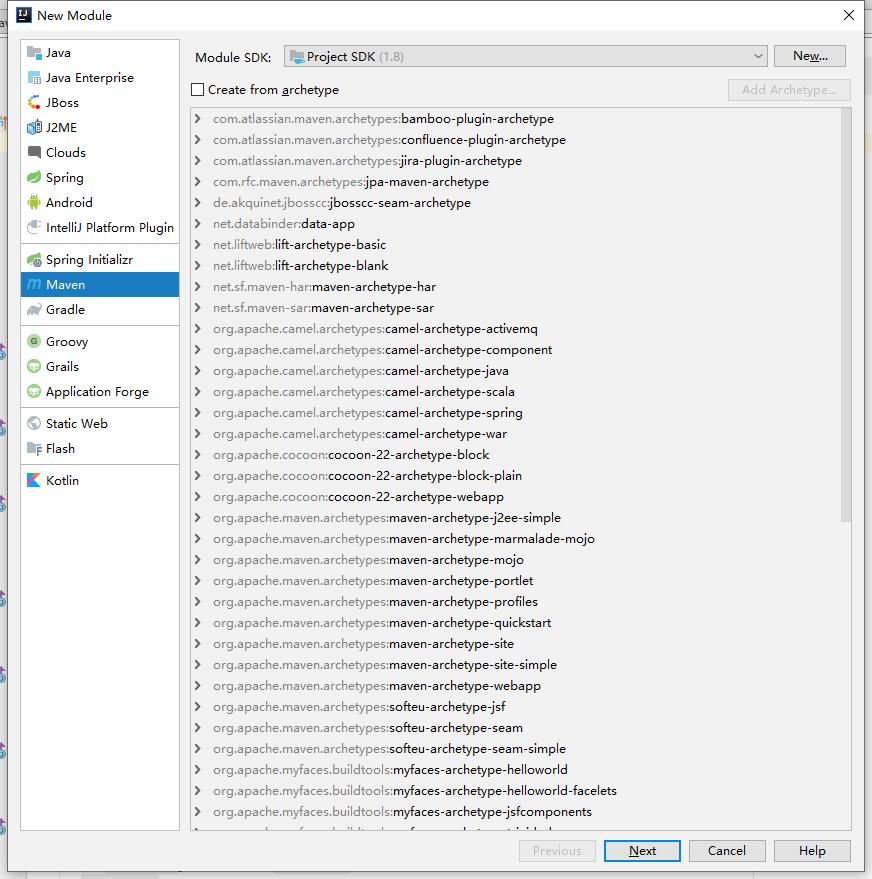This screenshot has width=872, height=879.
Task: Choose the Spring Initializr icon
Action: pos(35,260)
